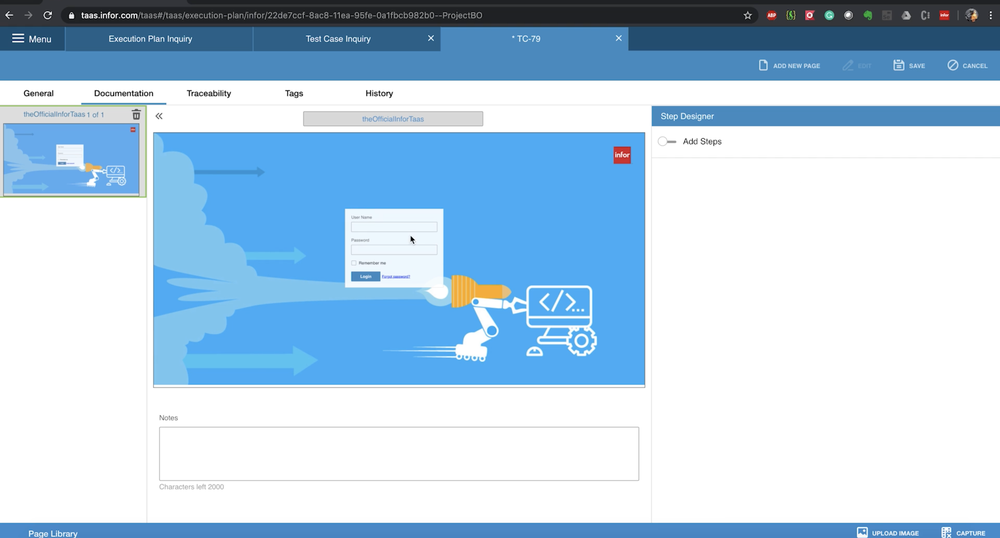Click the Capture icon

point(946,532)
